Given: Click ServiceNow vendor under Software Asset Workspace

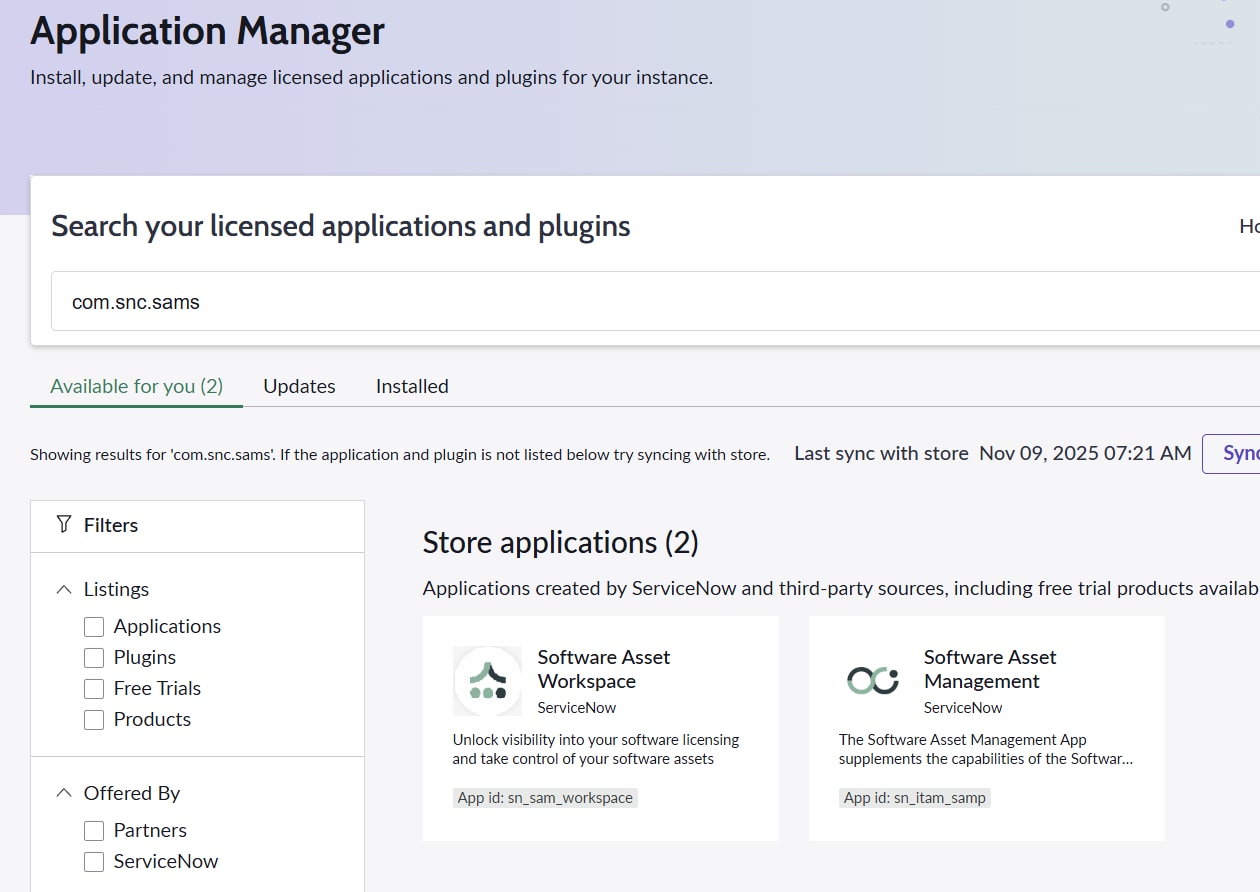Looking at the screenshot, I should click(577, 707).
